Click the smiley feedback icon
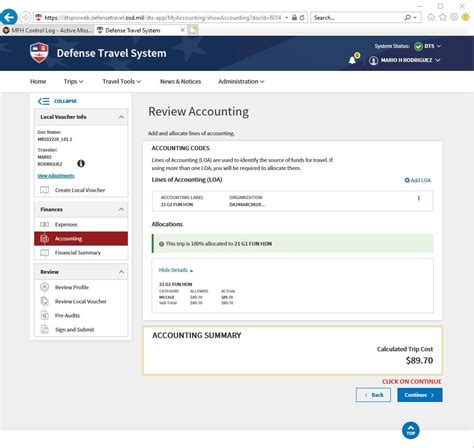This screenshot has width=474, height=448. (x=466, y=17)
